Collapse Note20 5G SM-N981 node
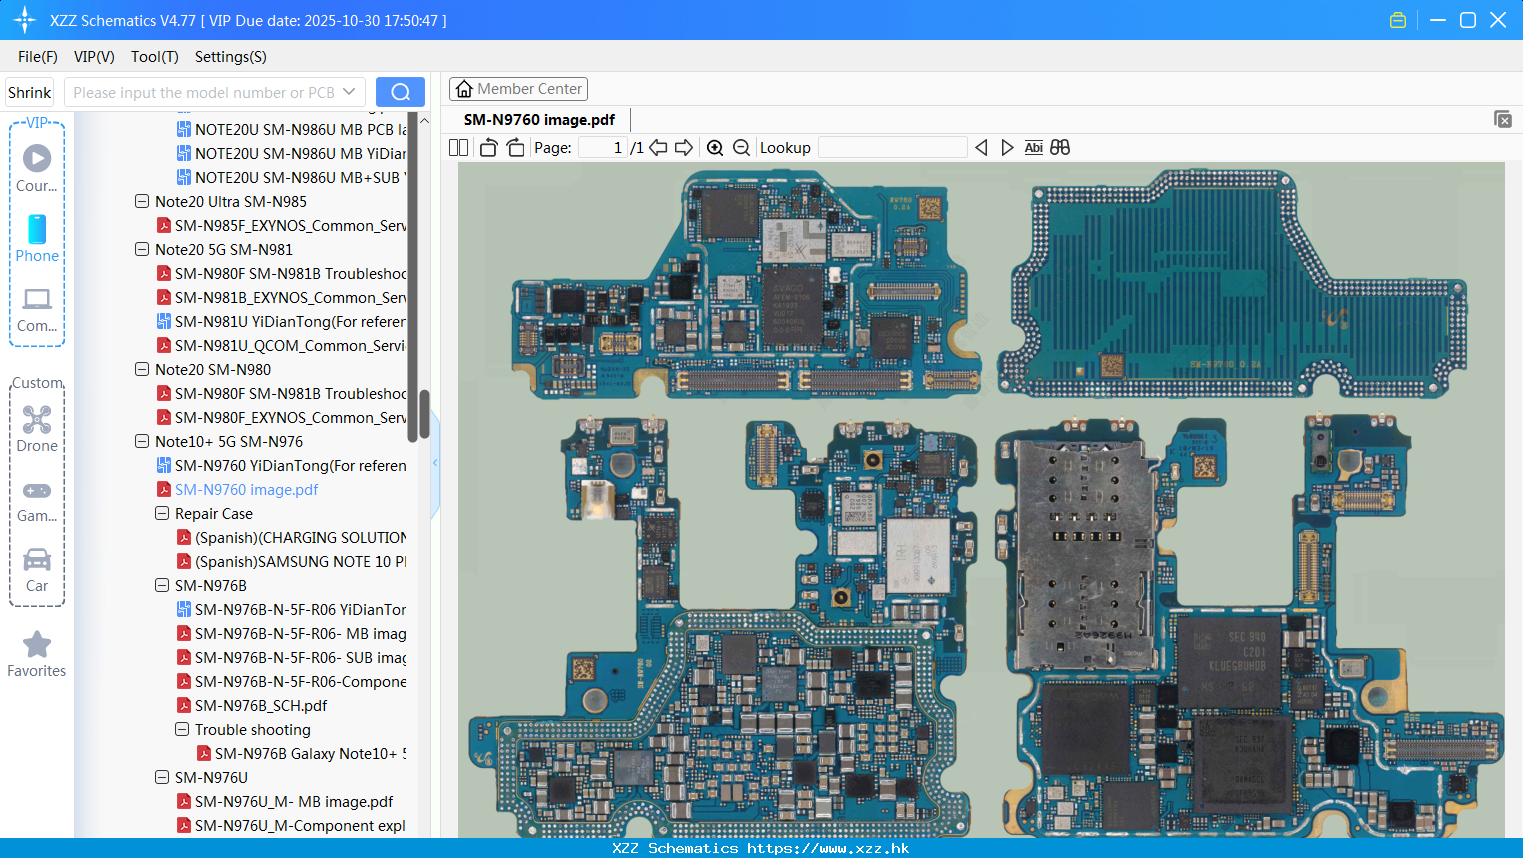Image resolution: width=1523 pixels, height=858 pixels. pyautogui.click(x=142, y=249)
